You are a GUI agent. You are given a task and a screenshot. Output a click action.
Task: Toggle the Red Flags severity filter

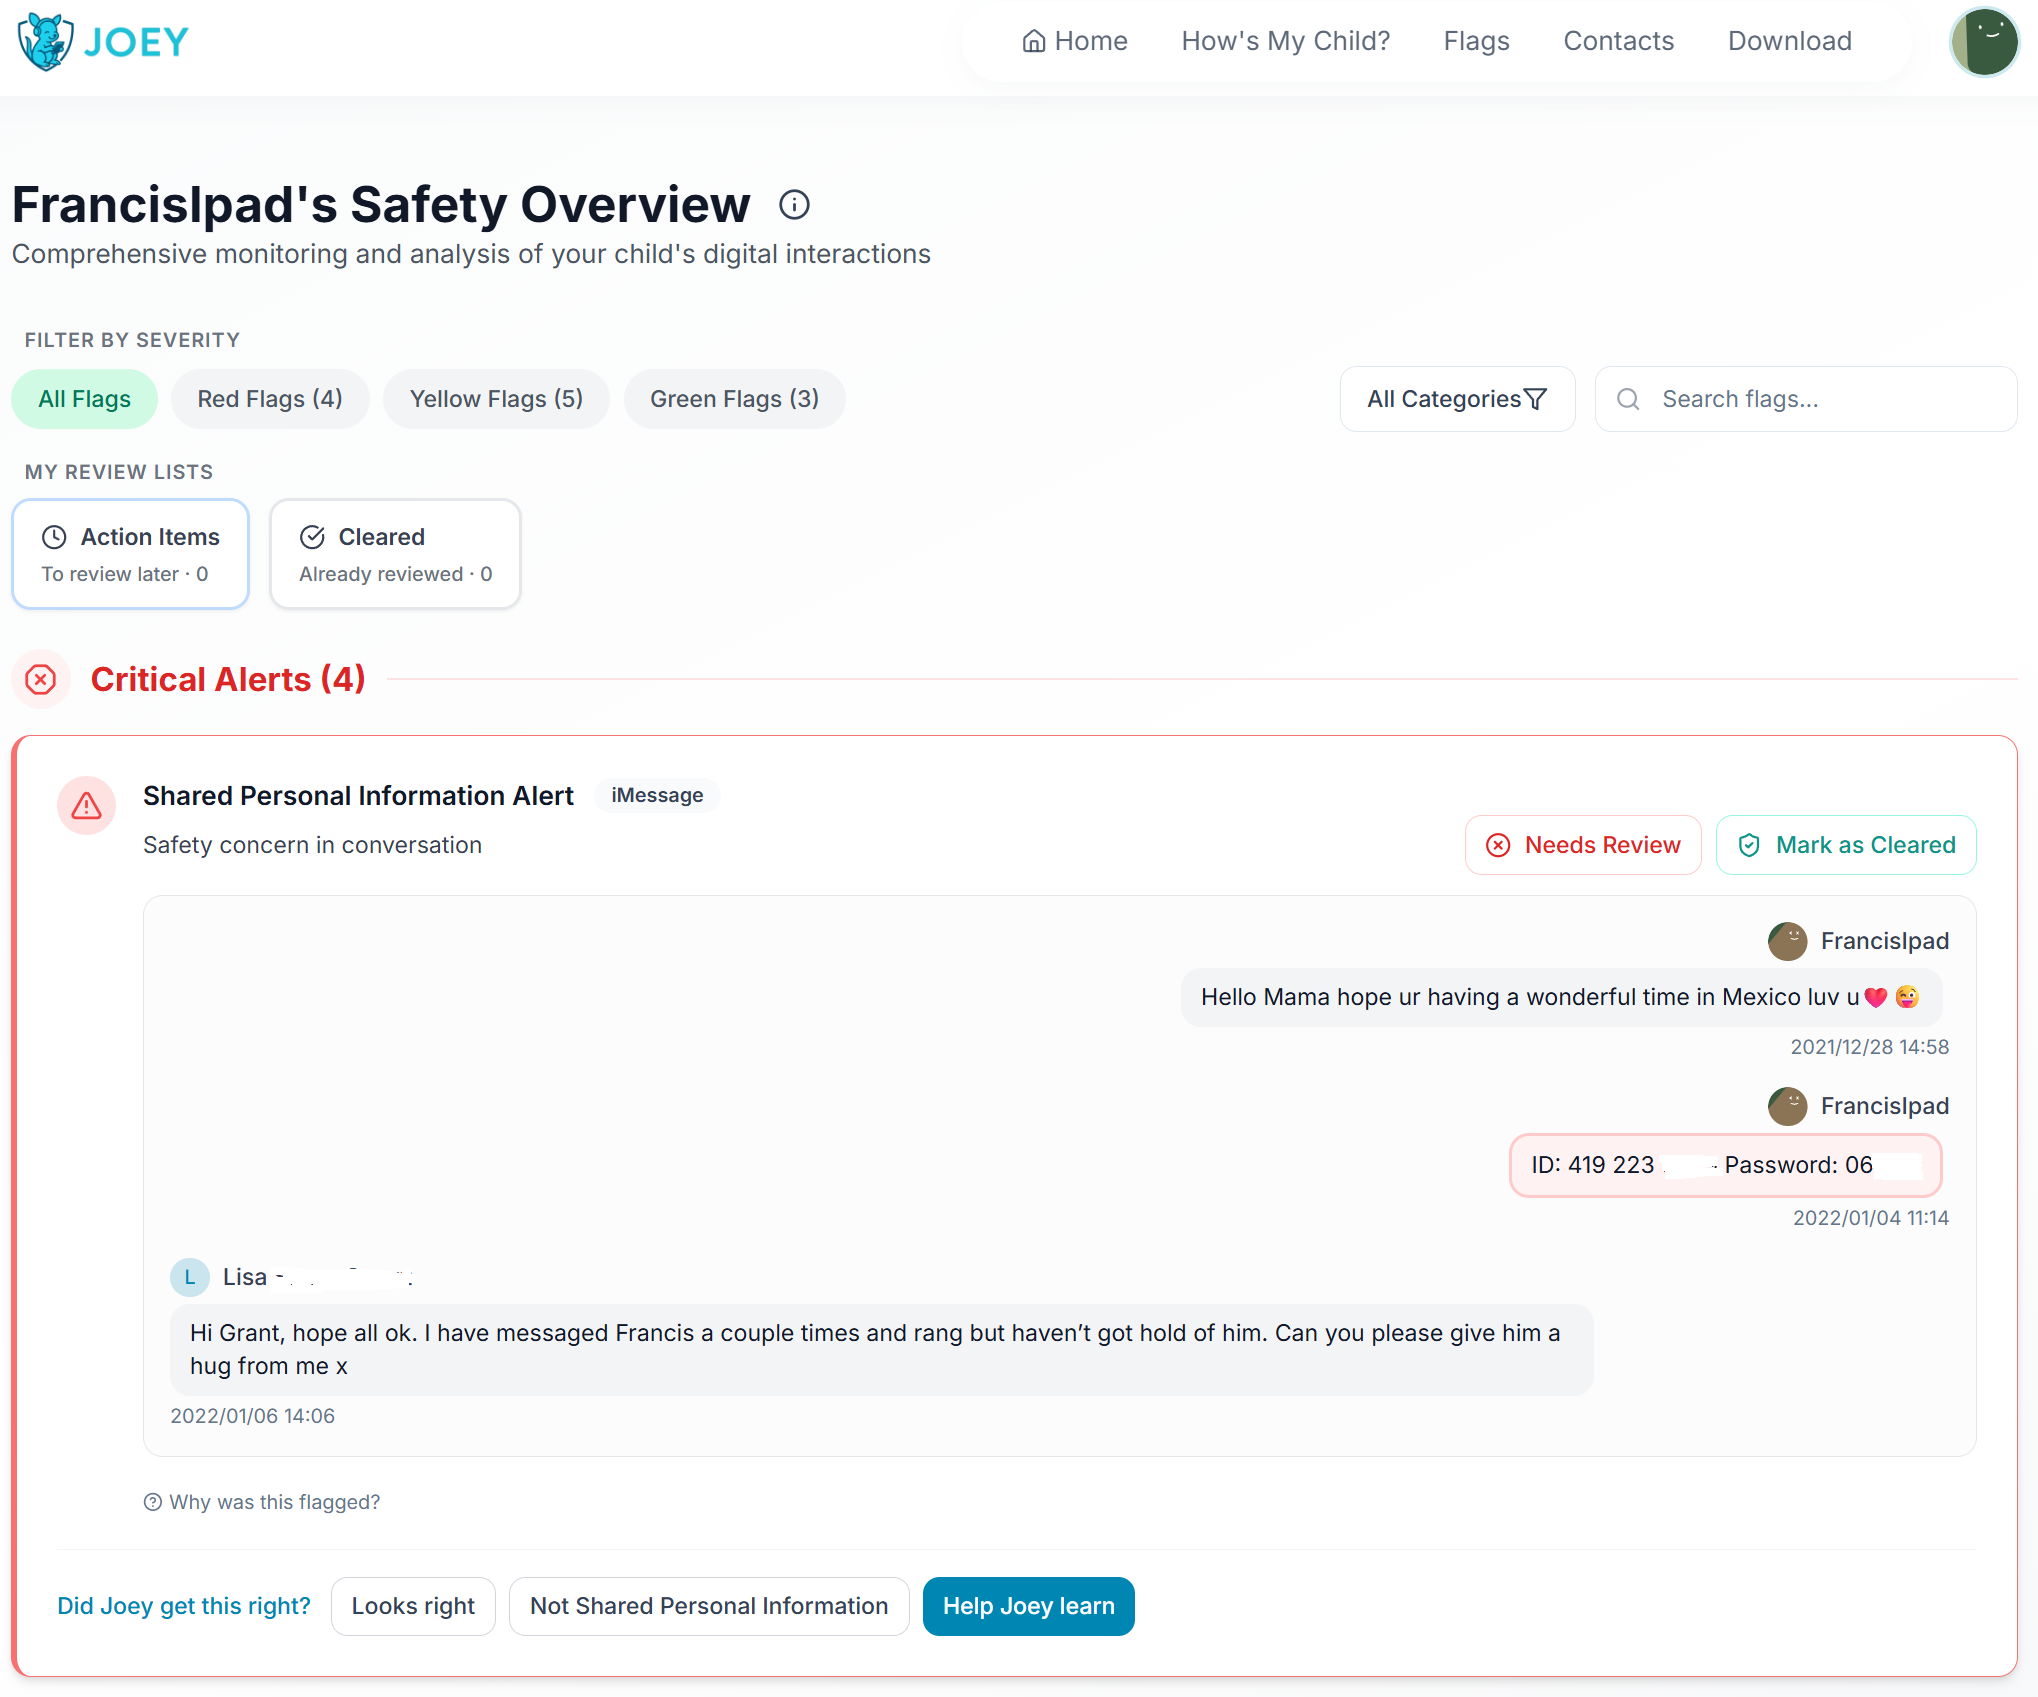click(270, 398)
